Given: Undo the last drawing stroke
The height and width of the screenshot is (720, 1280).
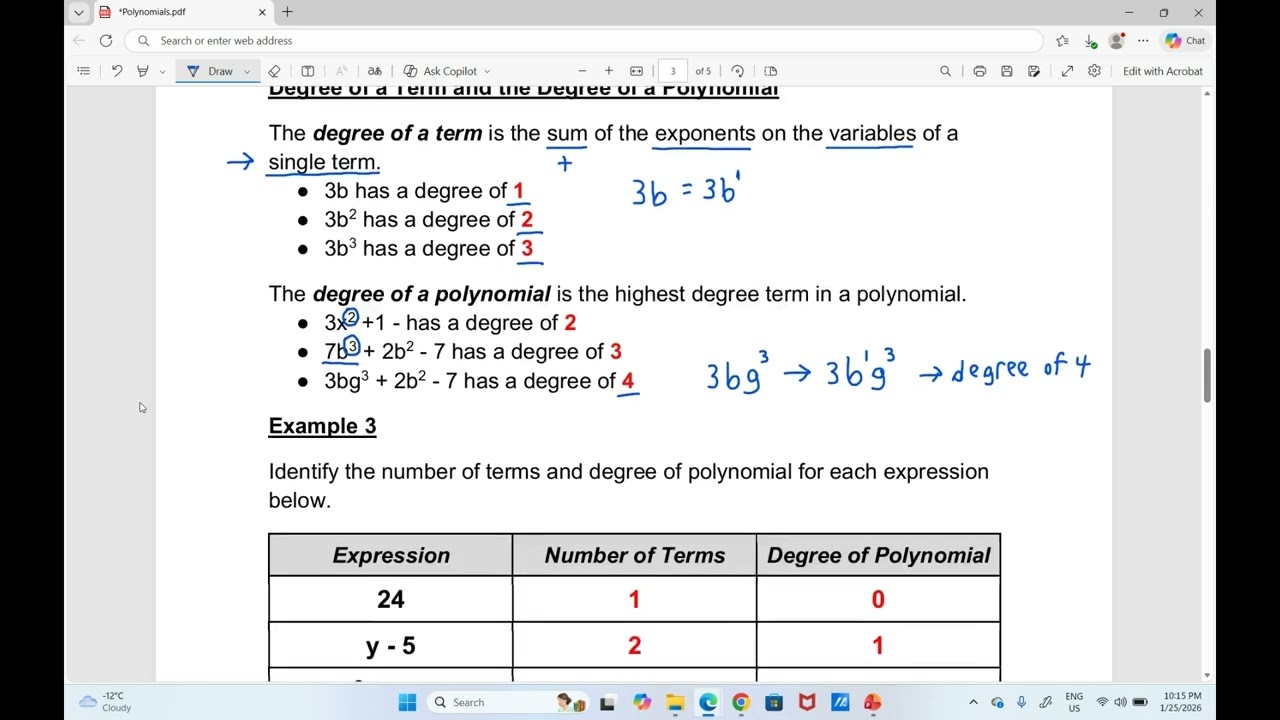Looking at the screenshot, I should click(117, 71).
